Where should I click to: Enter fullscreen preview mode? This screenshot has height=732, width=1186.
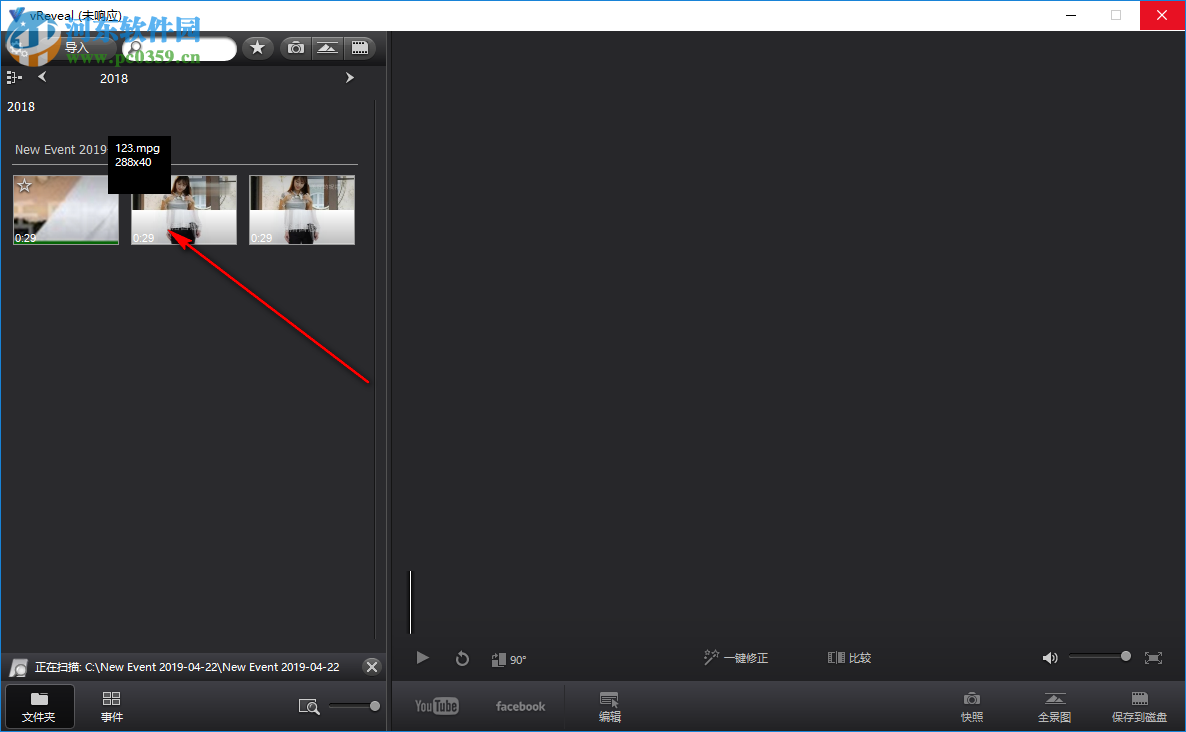tap(1153, 658)
